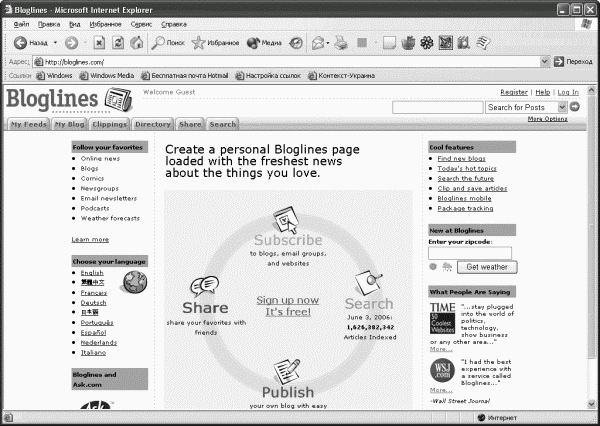600x426 pixels.
Task: Switch to the Share tab
Action: click(x=190, y=124)
